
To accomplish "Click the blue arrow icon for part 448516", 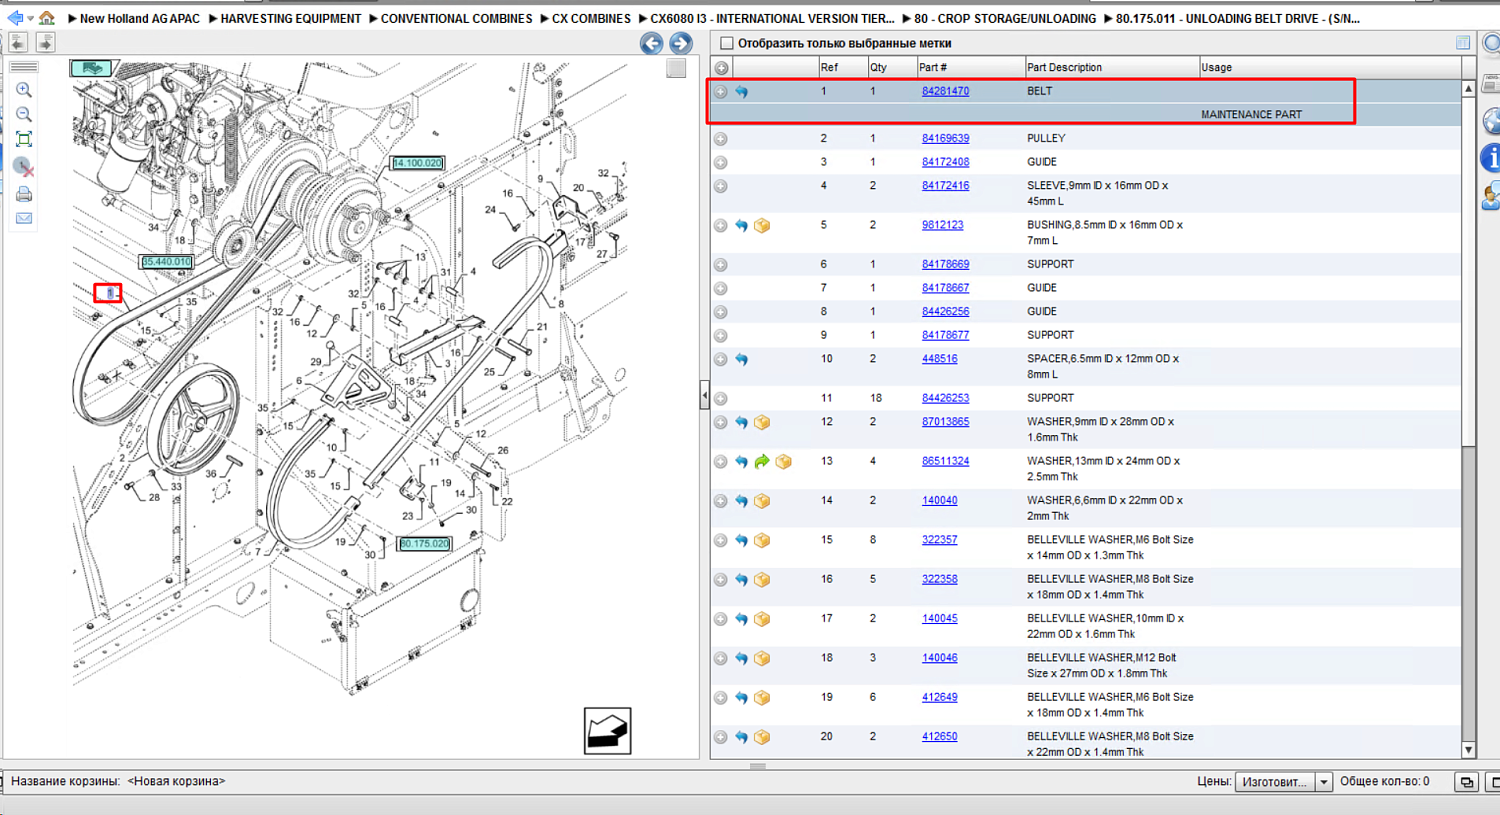I will [742, 359].
